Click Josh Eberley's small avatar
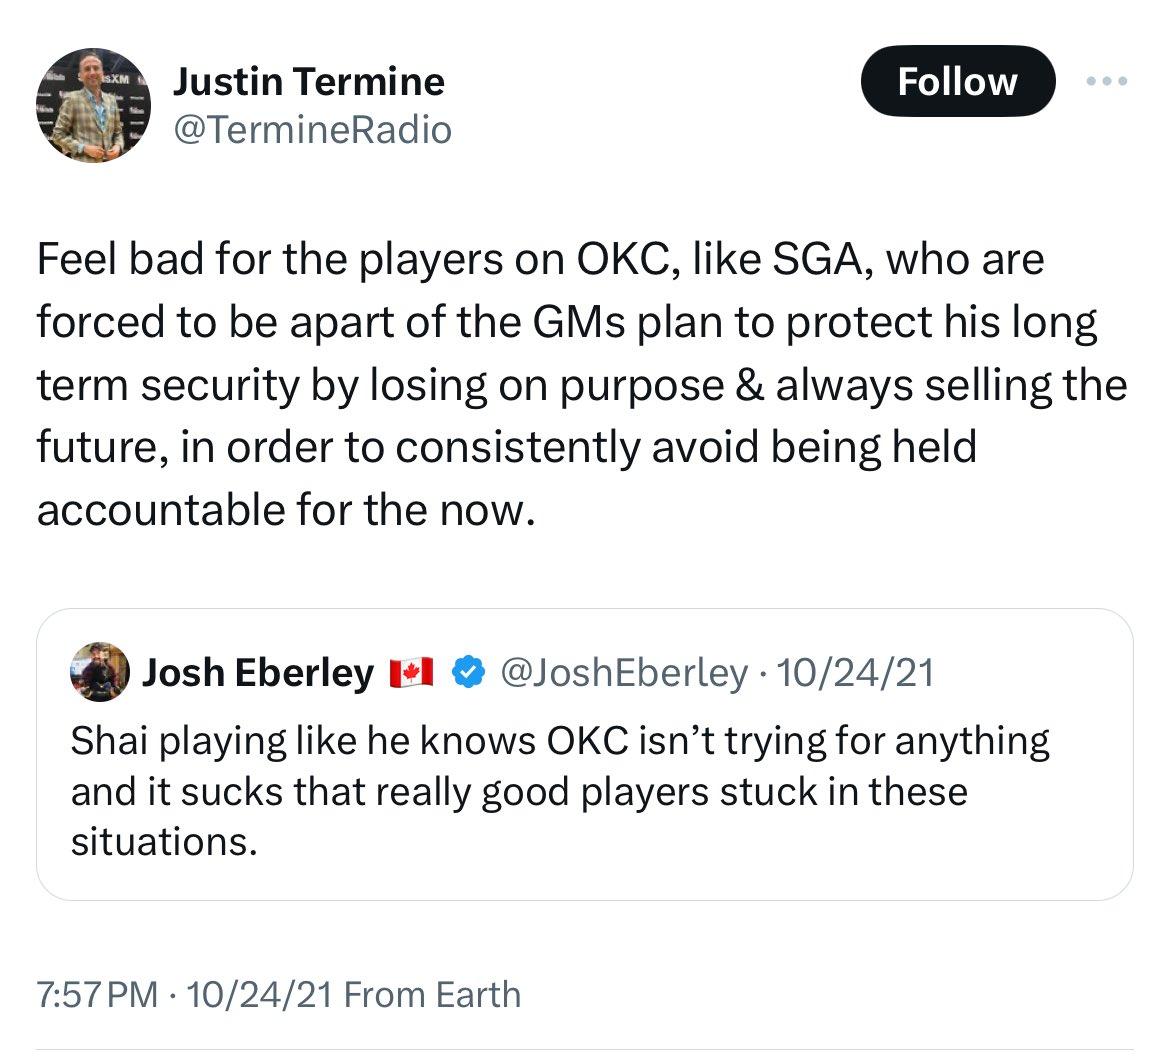Viewport: 1169px width, 1052px height. [x=100, y=672]
